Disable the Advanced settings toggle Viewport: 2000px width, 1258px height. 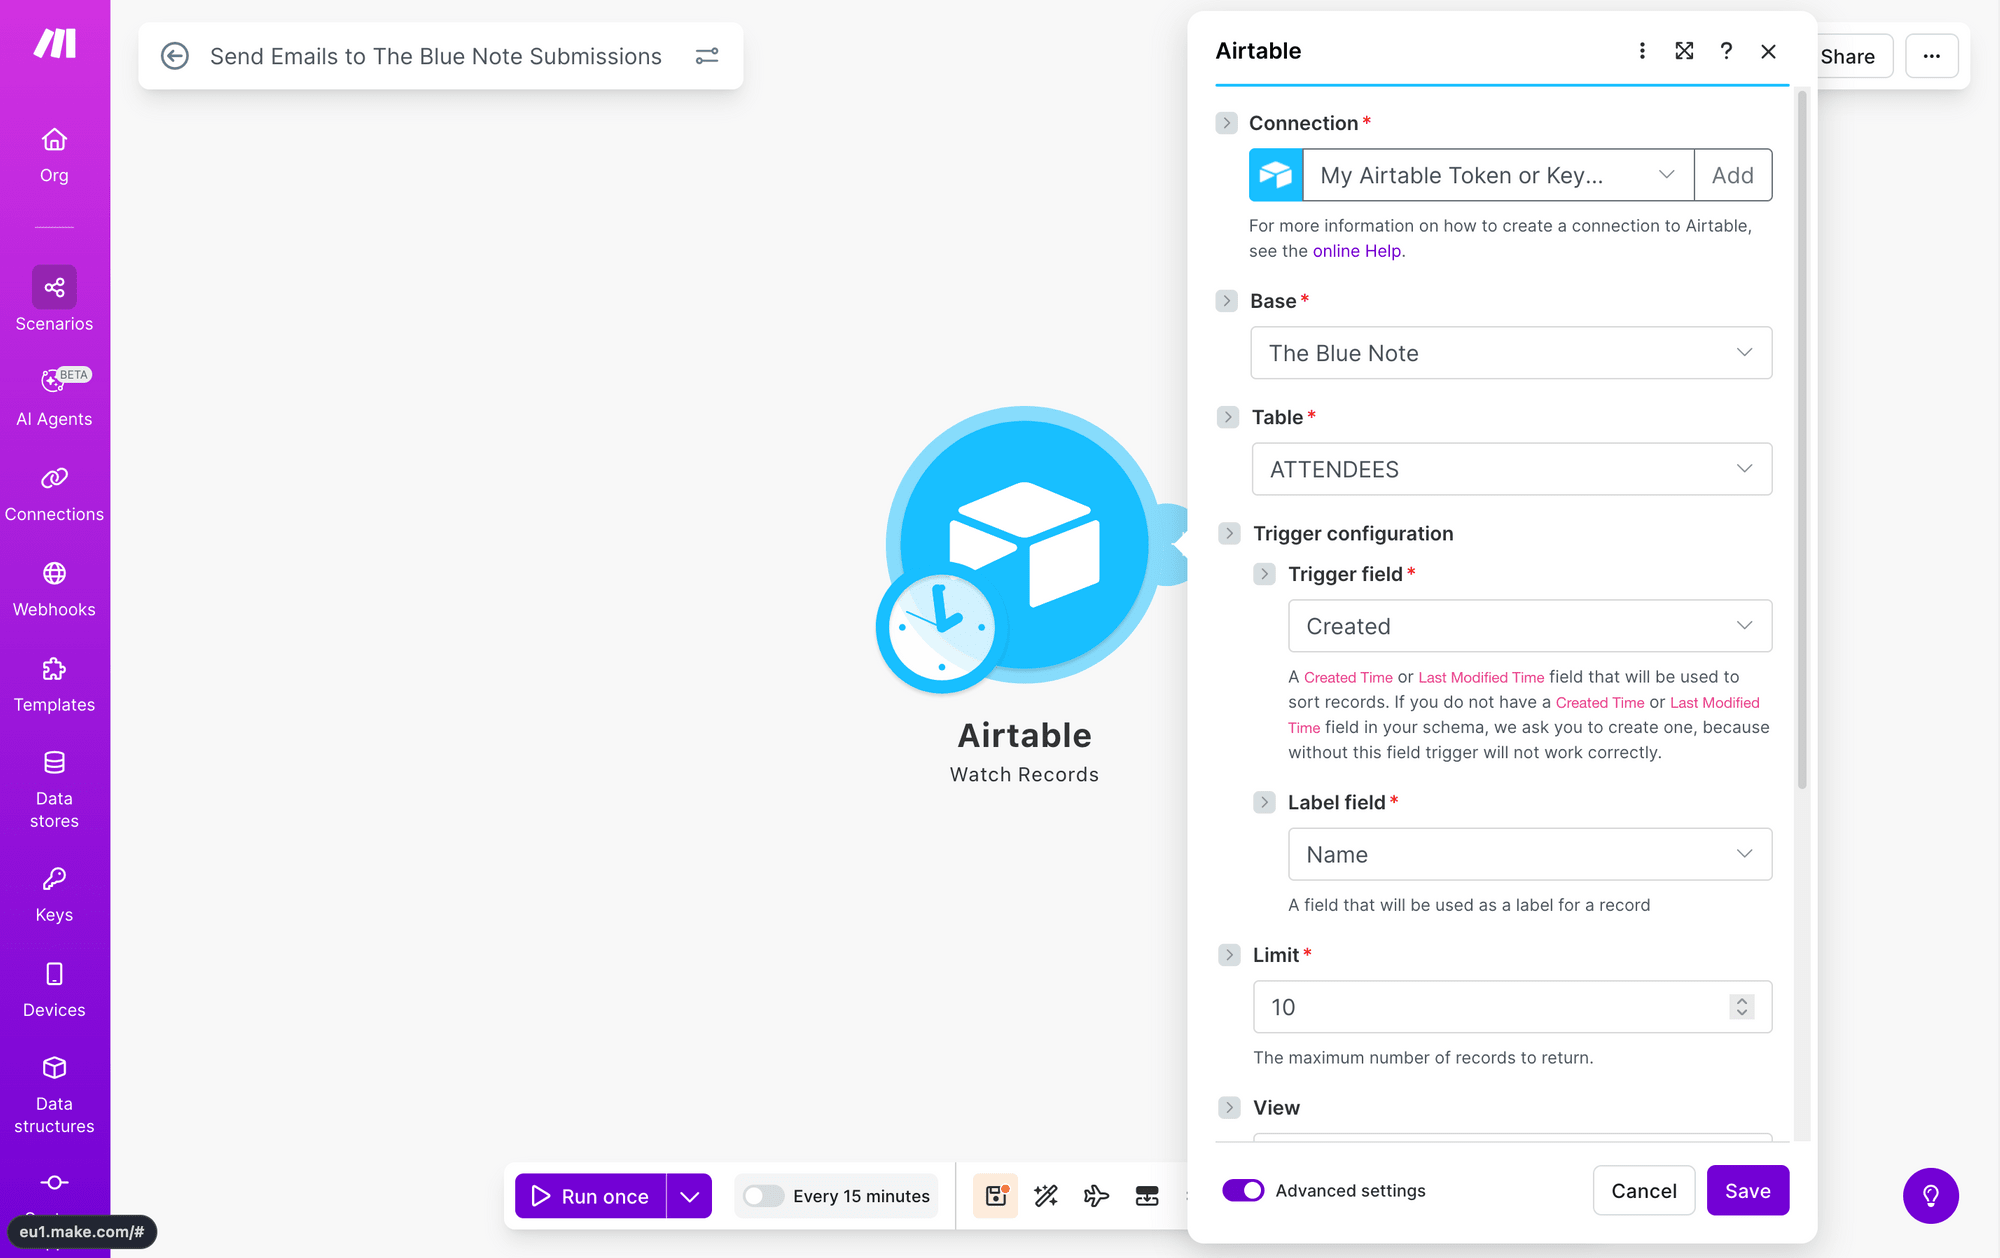pyautogui.click(x=1243, y=1190)
